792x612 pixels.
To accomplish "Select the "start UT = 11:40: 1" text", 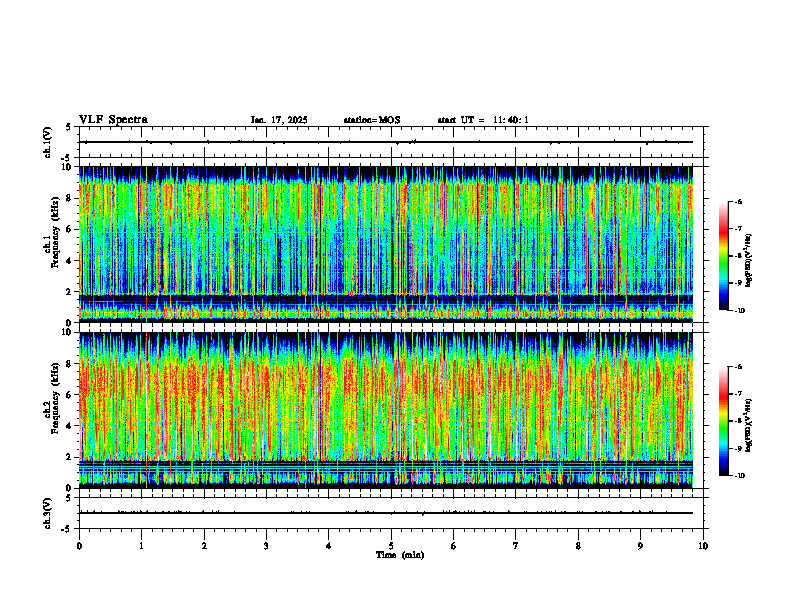I will tap(483, 120).
